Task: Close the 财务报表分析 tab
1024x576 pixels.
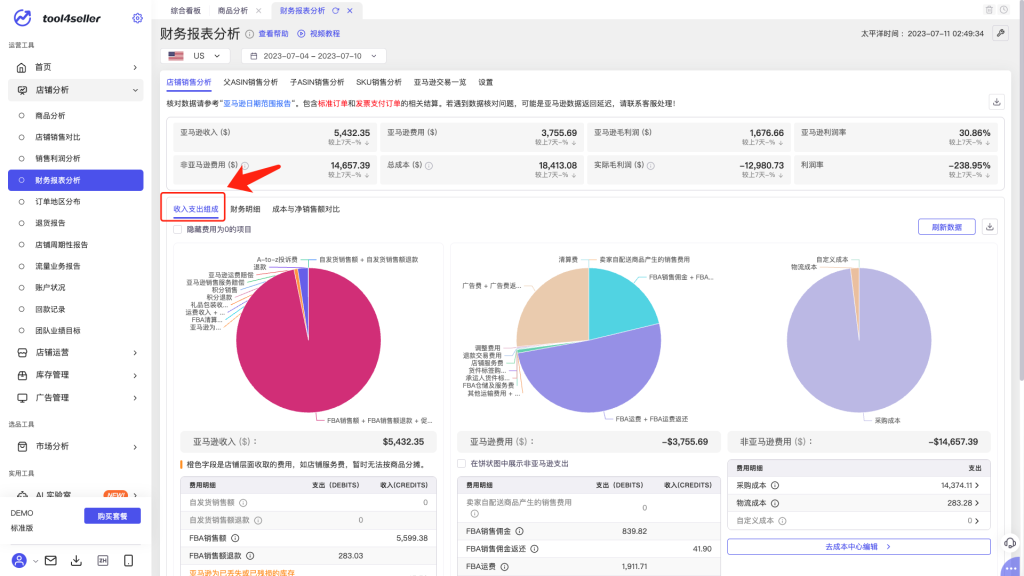Action: [x=350, y=10]
